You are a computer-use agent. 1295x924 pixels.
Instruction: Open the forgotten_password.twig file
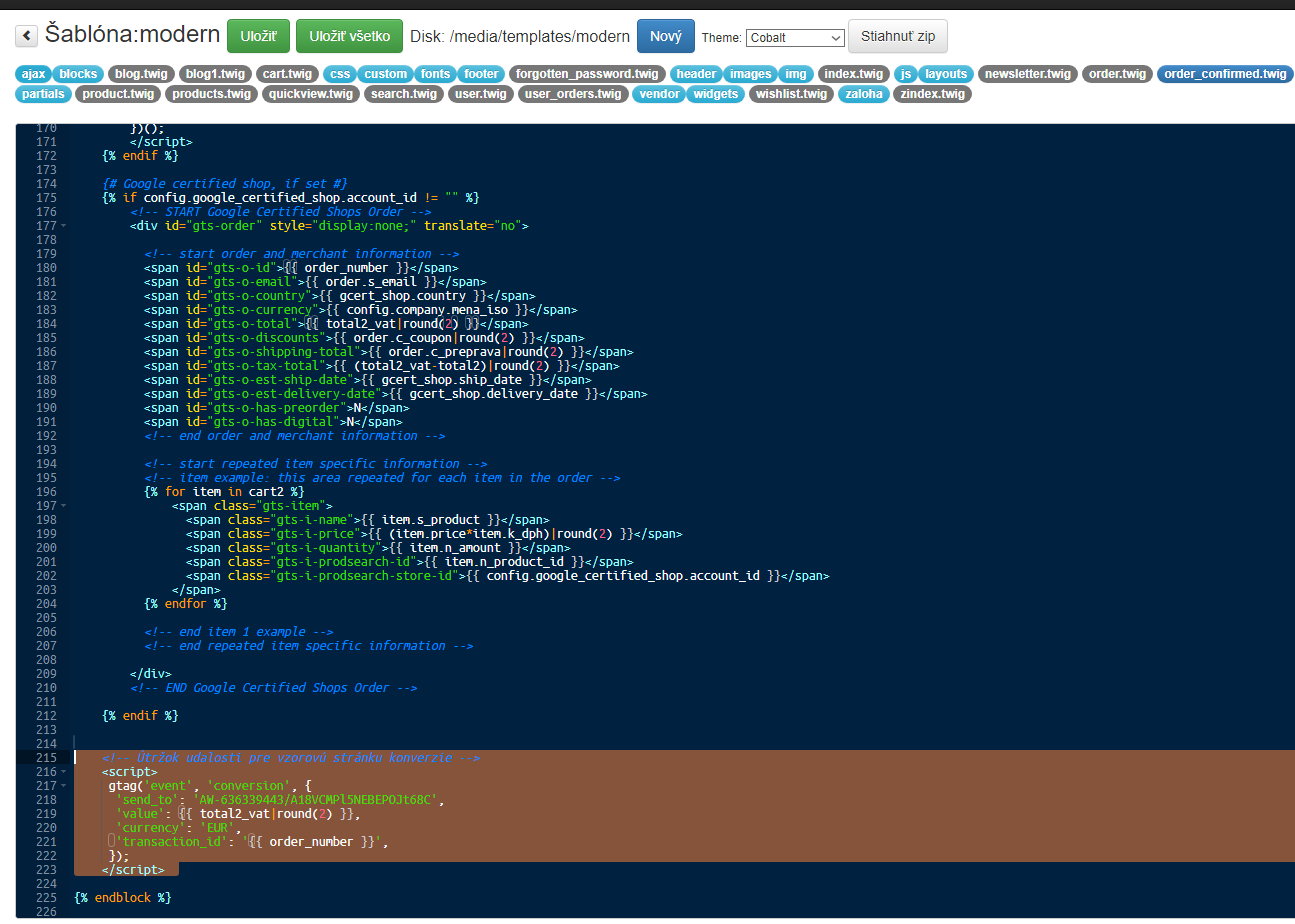pos(588,74)
